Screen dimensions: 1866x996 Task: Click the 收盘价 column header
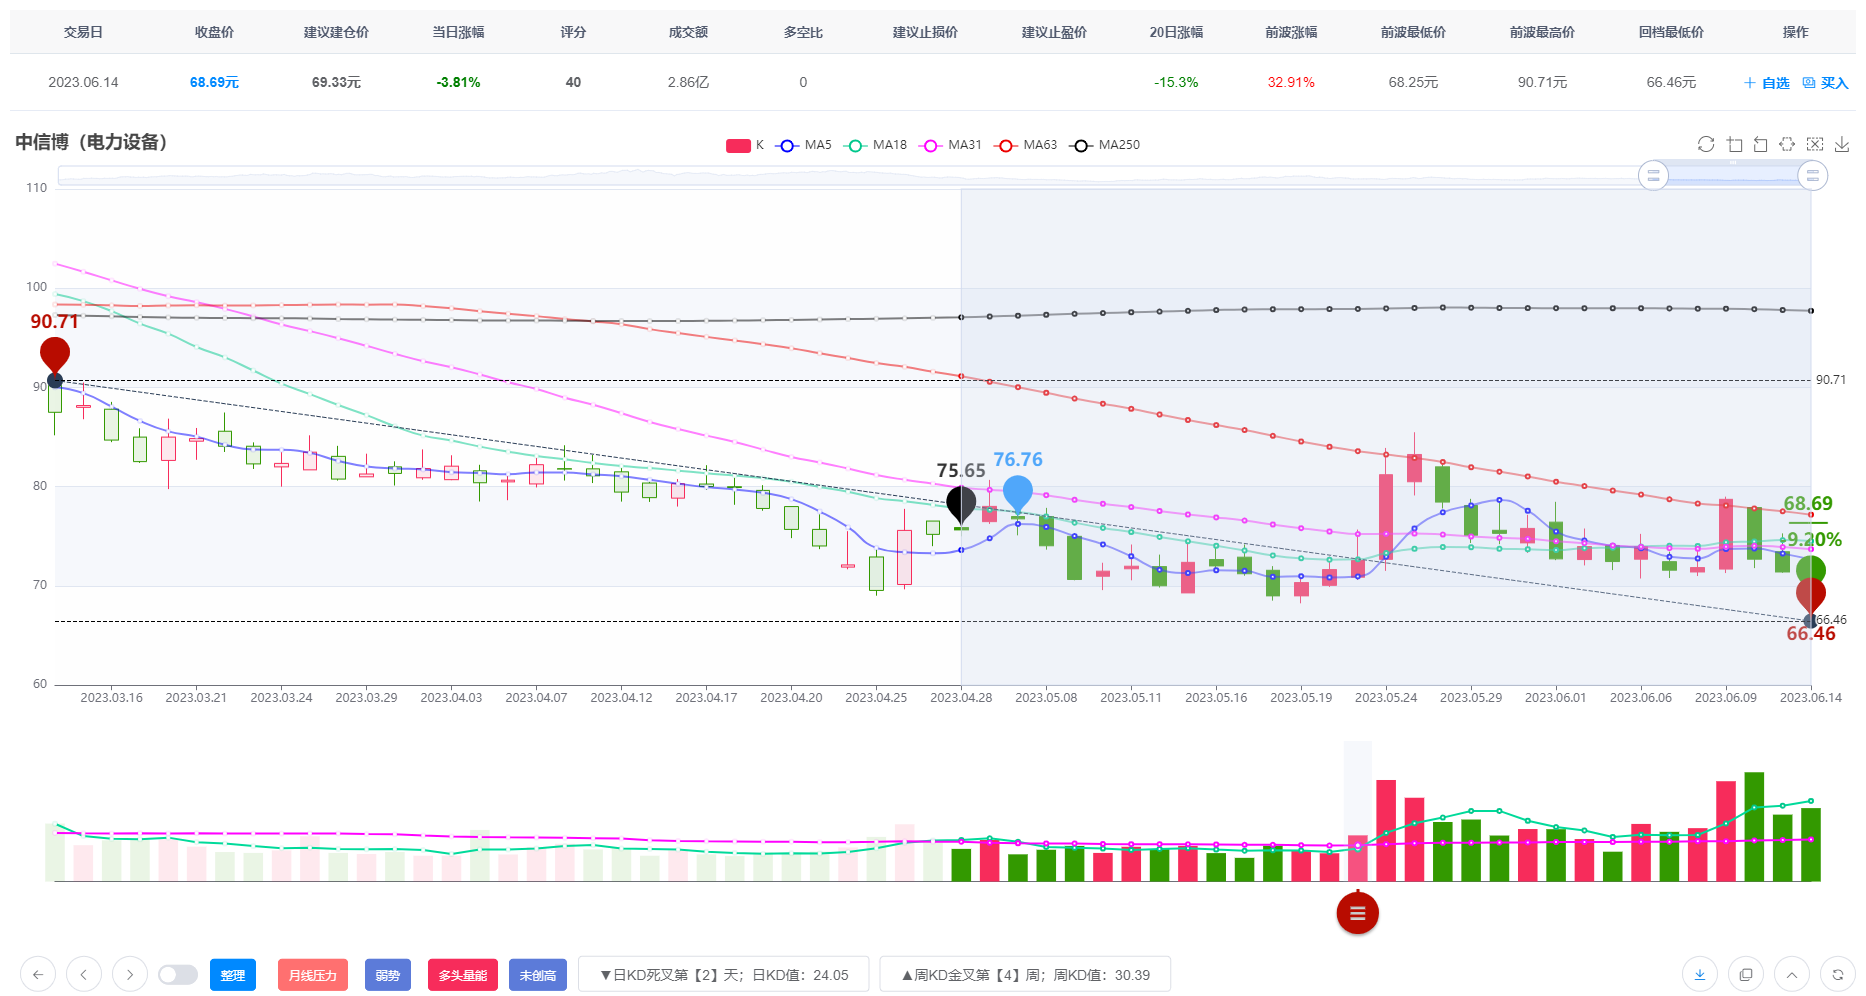[x=214, y=32]
